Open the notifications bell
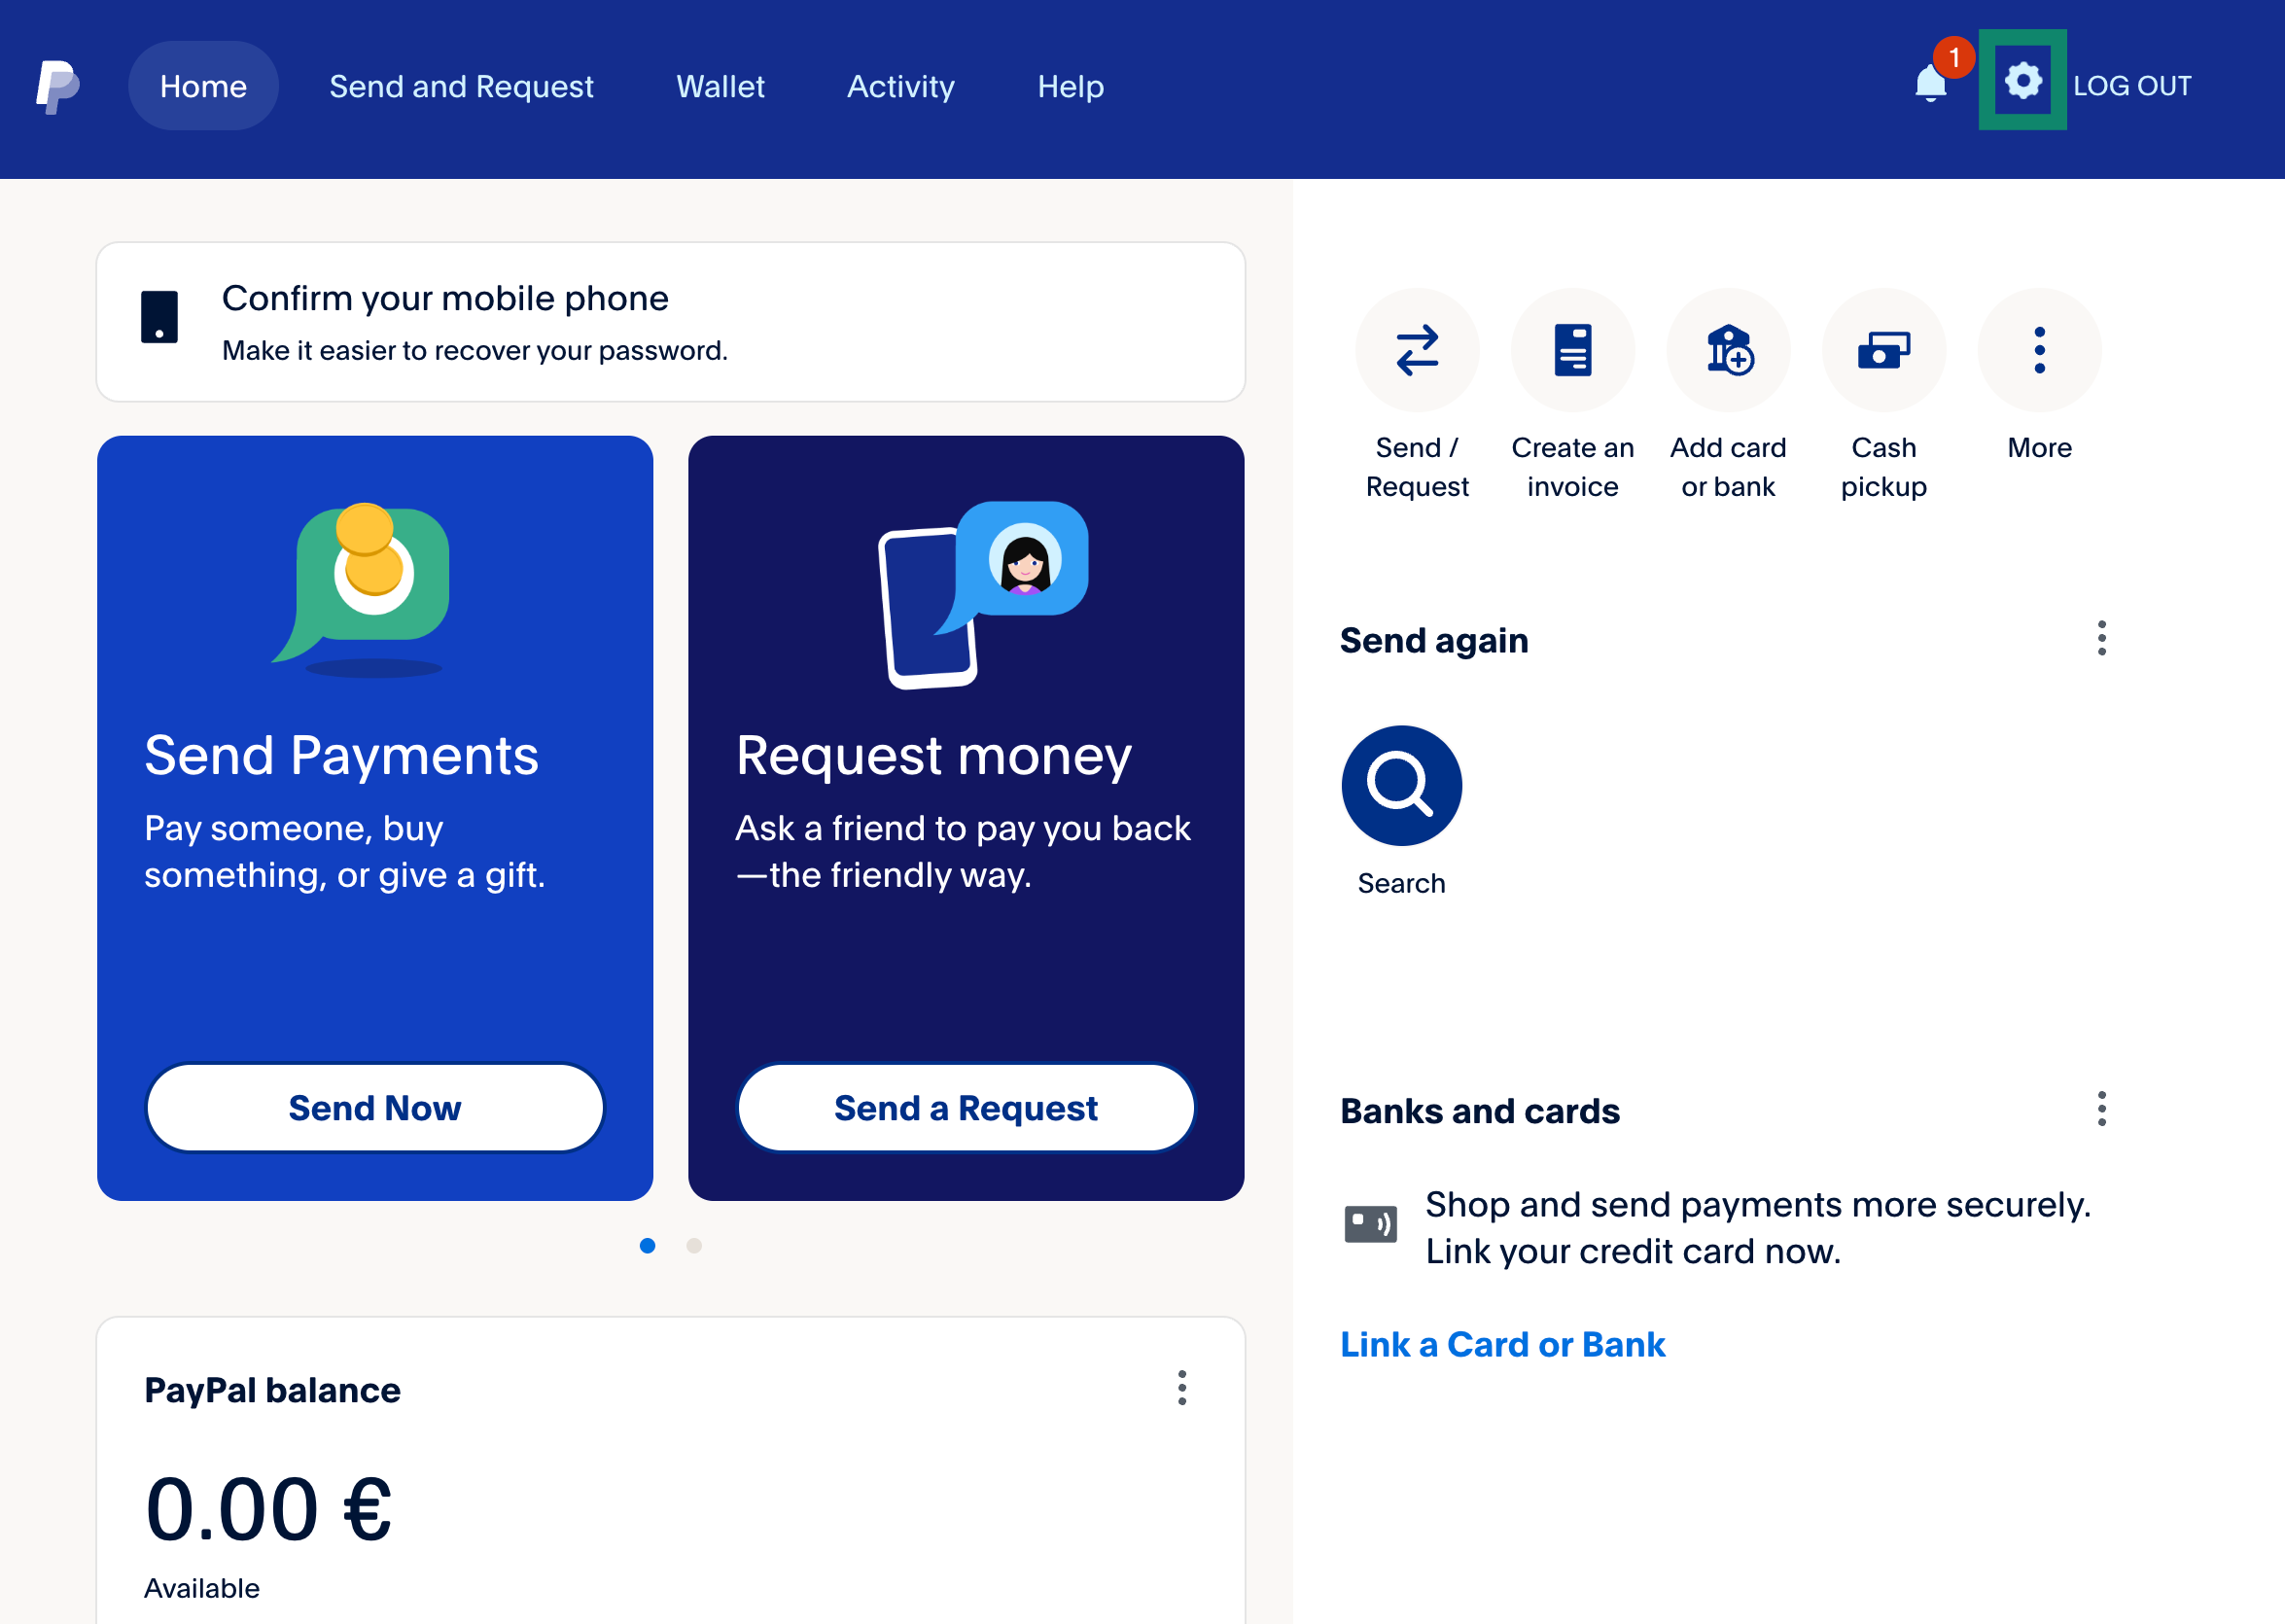Image resolution: width=2285 pixels, height=1624 pixels. tap(1929, 85)
